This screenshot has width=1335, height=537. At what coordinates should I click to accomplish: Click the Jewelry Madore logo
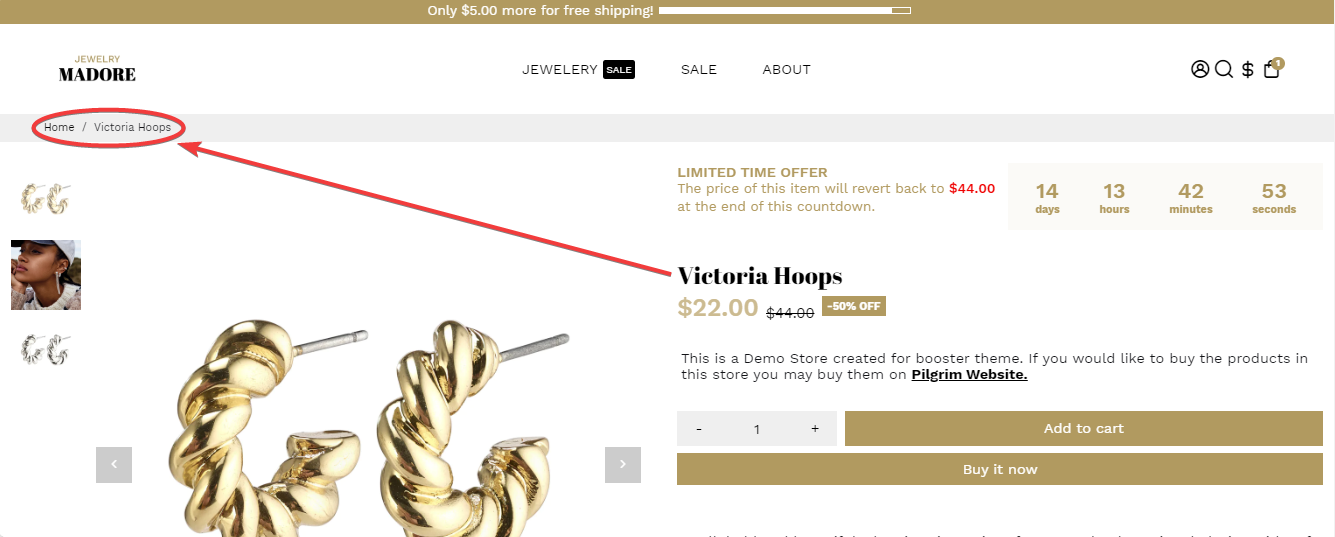pyautogui.click(x=97, y=69)
